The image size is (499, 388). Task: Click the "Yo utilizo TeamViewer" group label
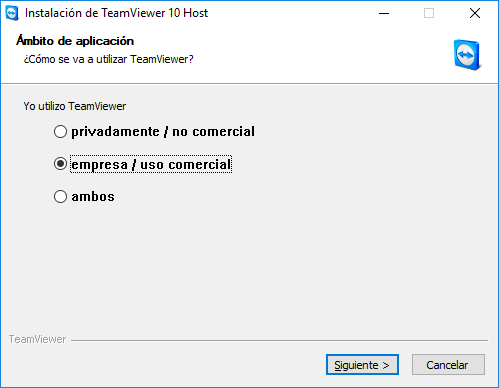75,106
